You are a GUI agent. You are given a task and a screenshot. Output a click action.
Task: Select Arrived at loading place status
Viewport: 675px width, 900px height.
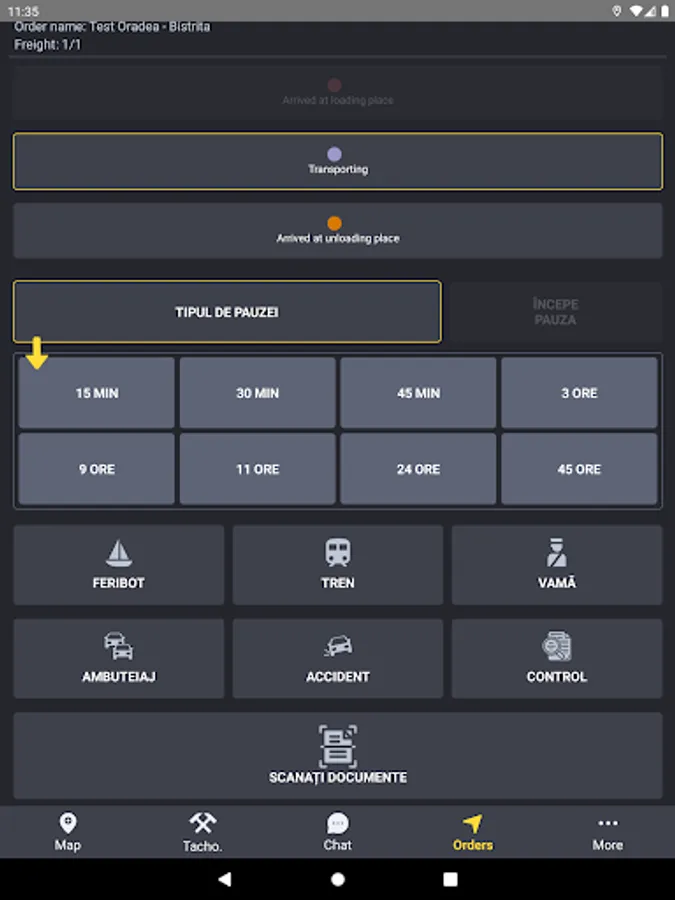point(338,92)
